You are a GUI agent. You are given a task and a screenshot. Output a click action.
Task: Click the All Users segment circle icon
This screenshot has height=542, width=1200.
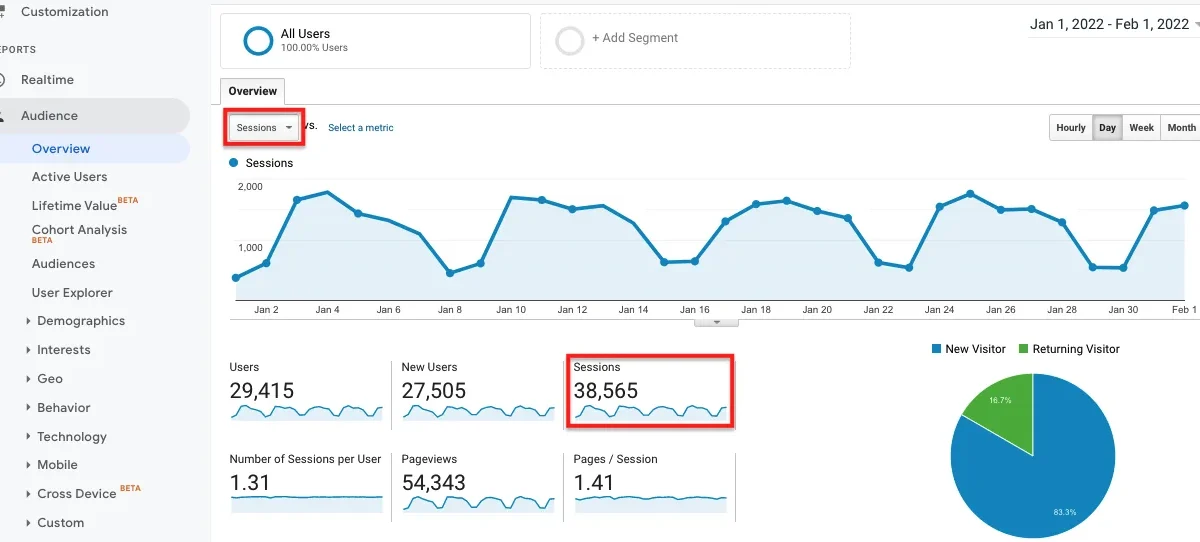pos(258,40)
